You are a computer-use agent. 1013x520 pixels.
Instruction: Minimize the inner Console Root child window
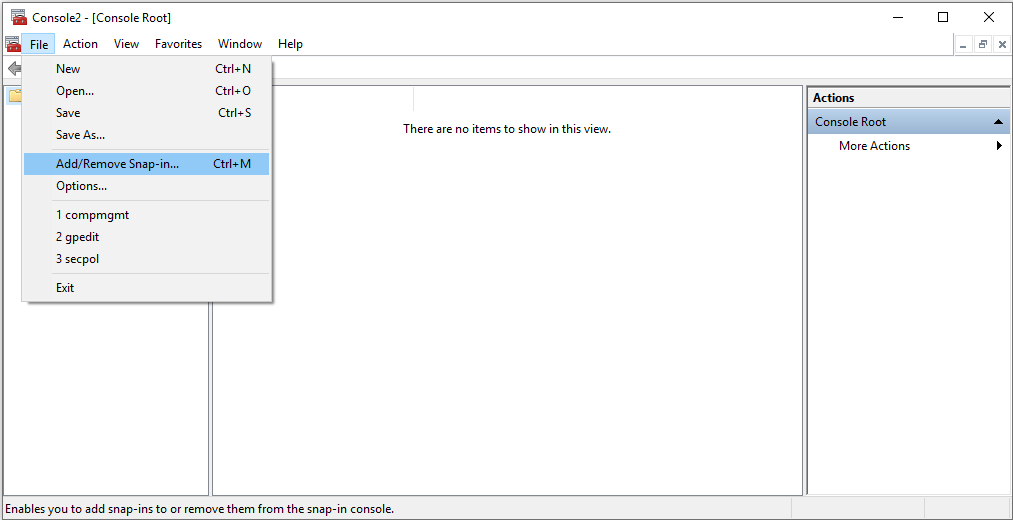coord(963,45)
